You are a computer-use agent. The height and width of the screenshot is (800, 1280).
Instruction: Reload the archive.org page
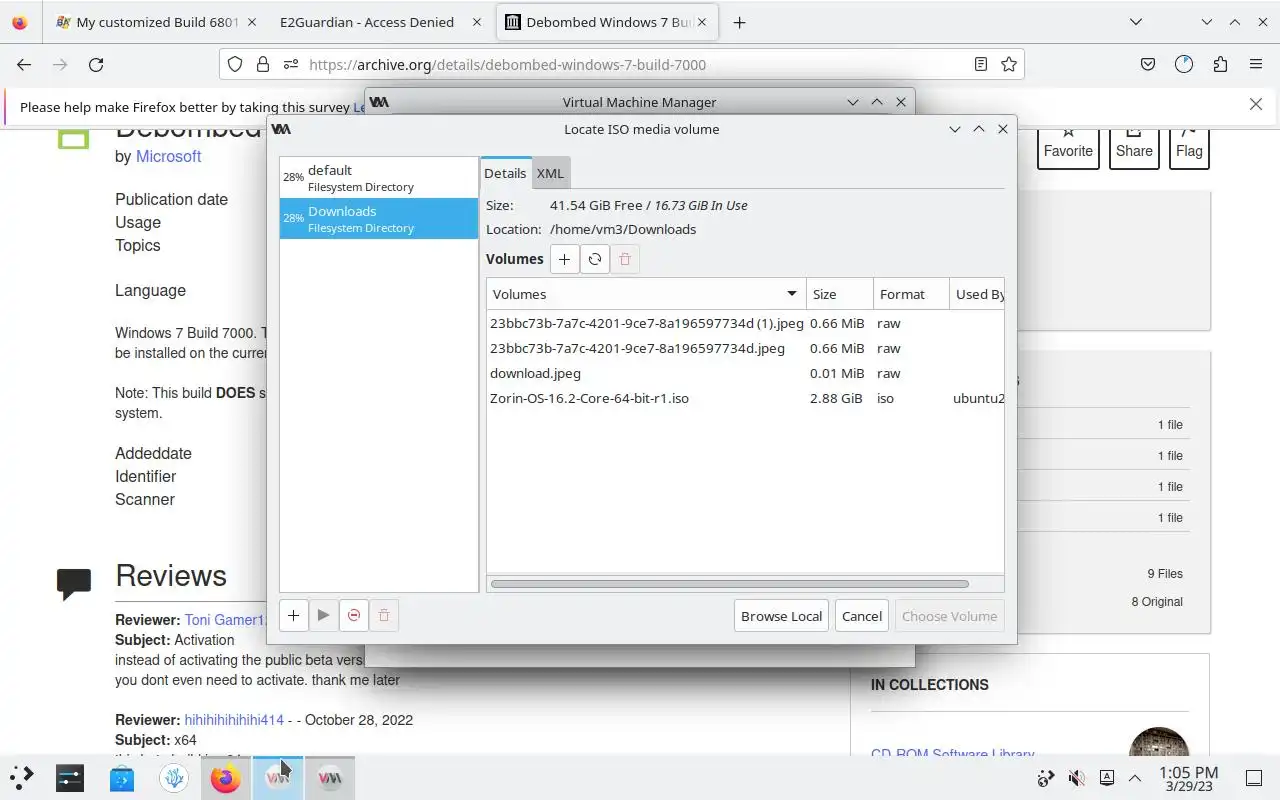click(x=96, y=64)
